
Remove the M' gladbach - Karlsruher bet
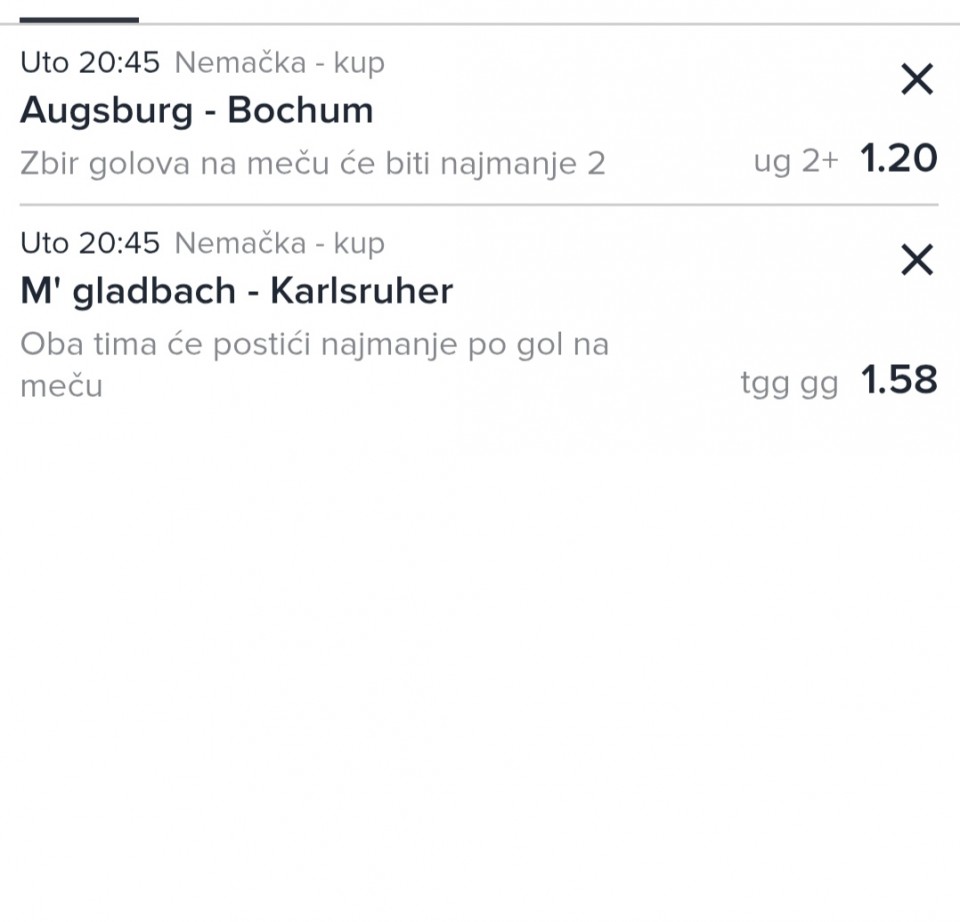pos(916,260)
